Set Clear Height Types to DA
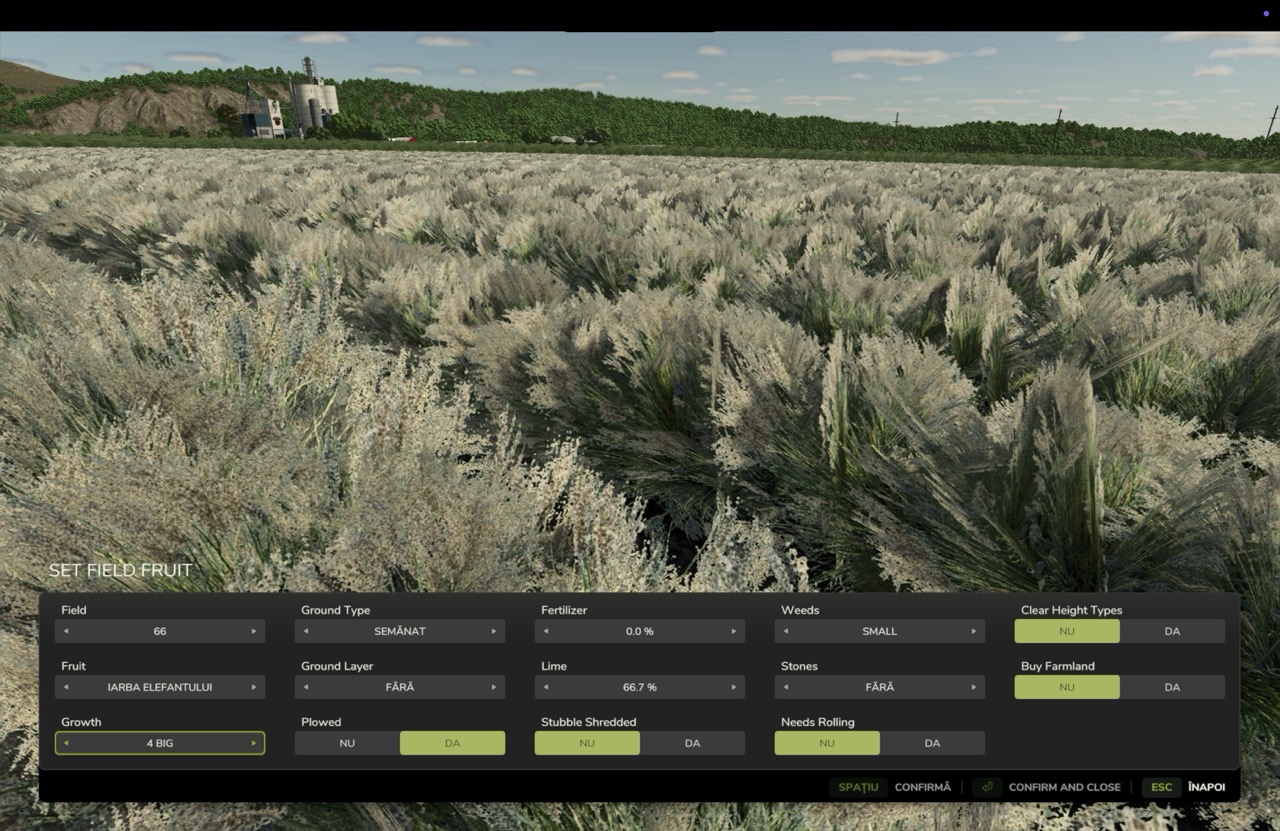Viewport: 1280px width, 831px height. [x=1172, y=631]
